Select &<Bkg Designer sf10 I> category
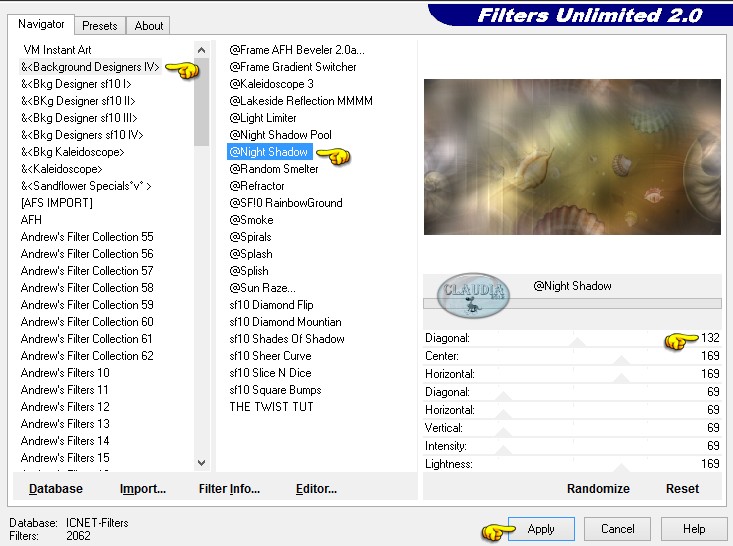The width and height of the screenshot is (733, 546). pyautogui.click(x=76, y=84)
